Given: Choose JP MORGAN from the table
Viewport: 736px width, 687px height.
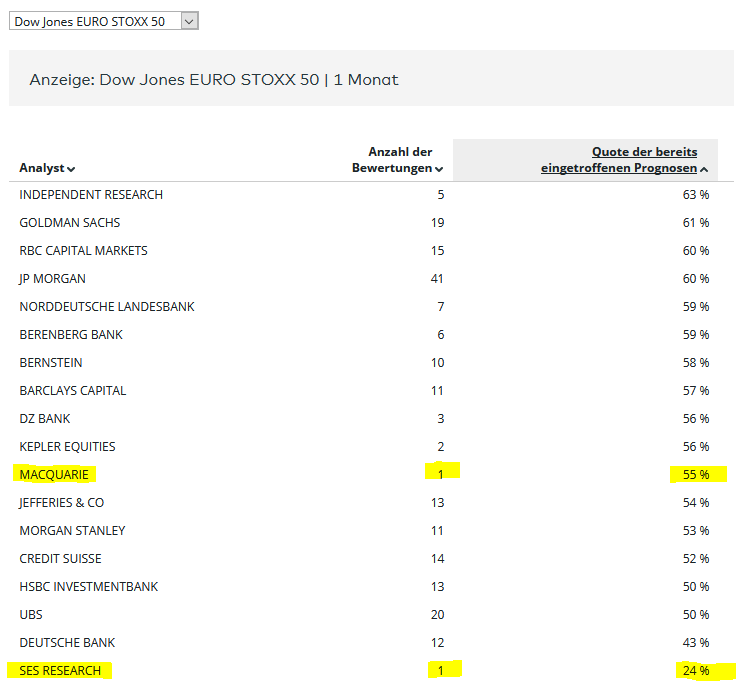Looking at the screenshot, I should [52, 279].
